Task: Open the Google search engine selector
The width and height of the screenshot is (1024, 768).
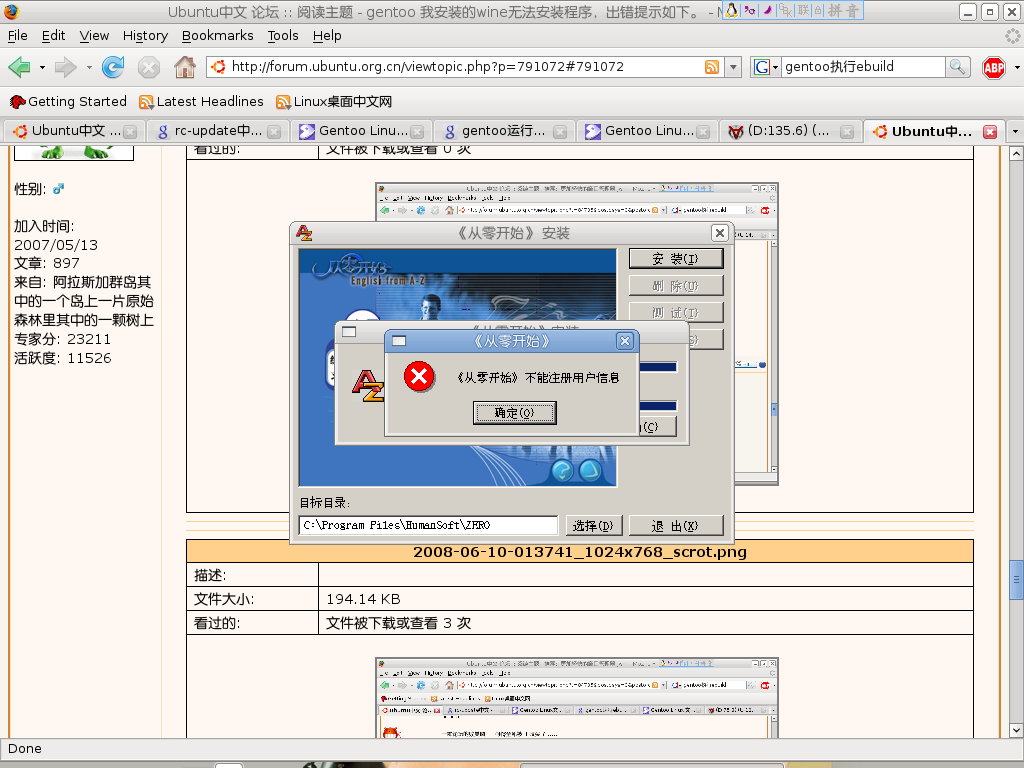Action: point(766,67)
